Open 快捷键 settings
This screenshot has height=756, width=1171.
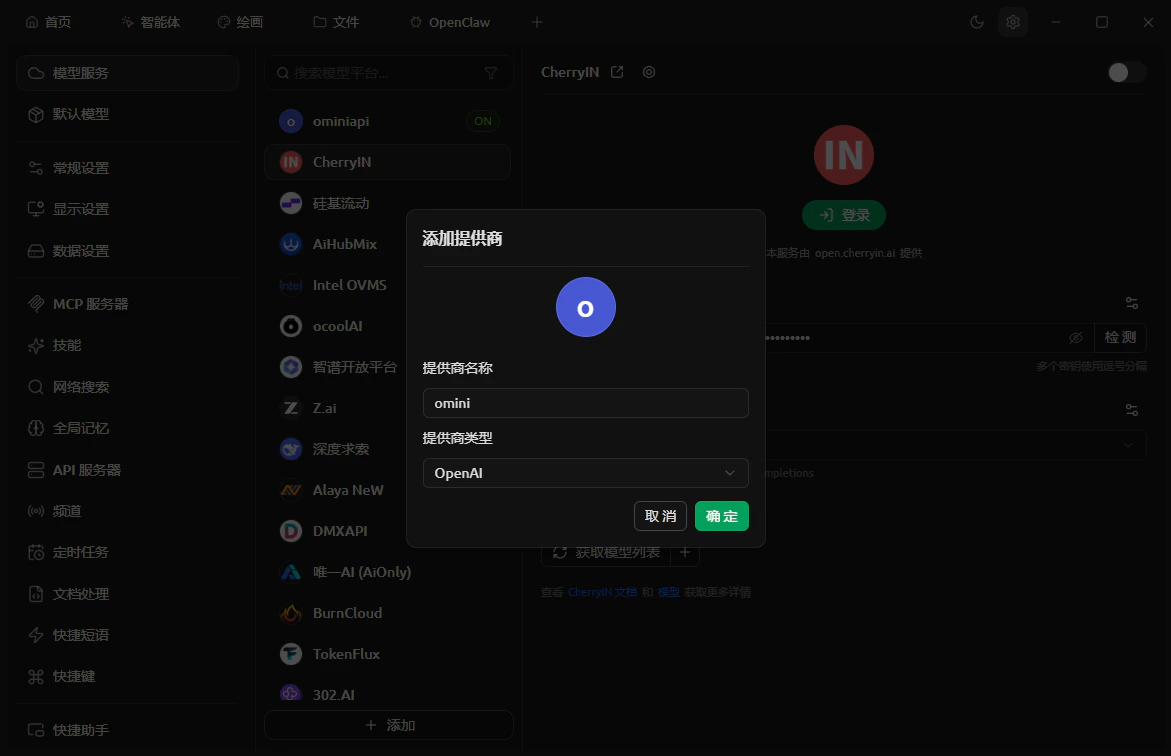click(128, 676)
